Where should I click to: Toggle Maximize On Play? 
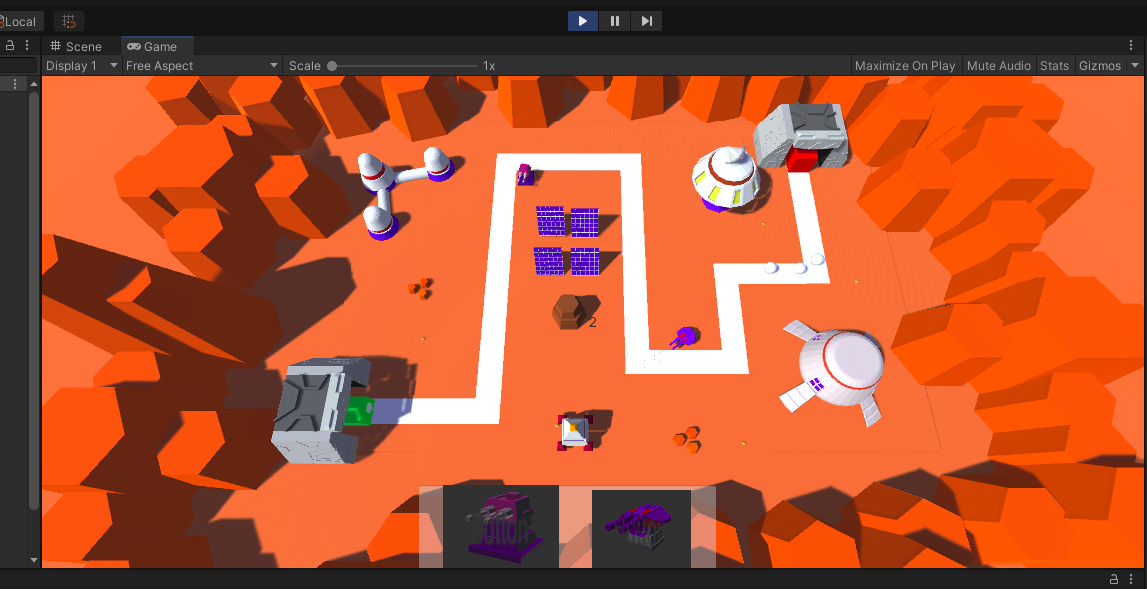pos(905,66)
